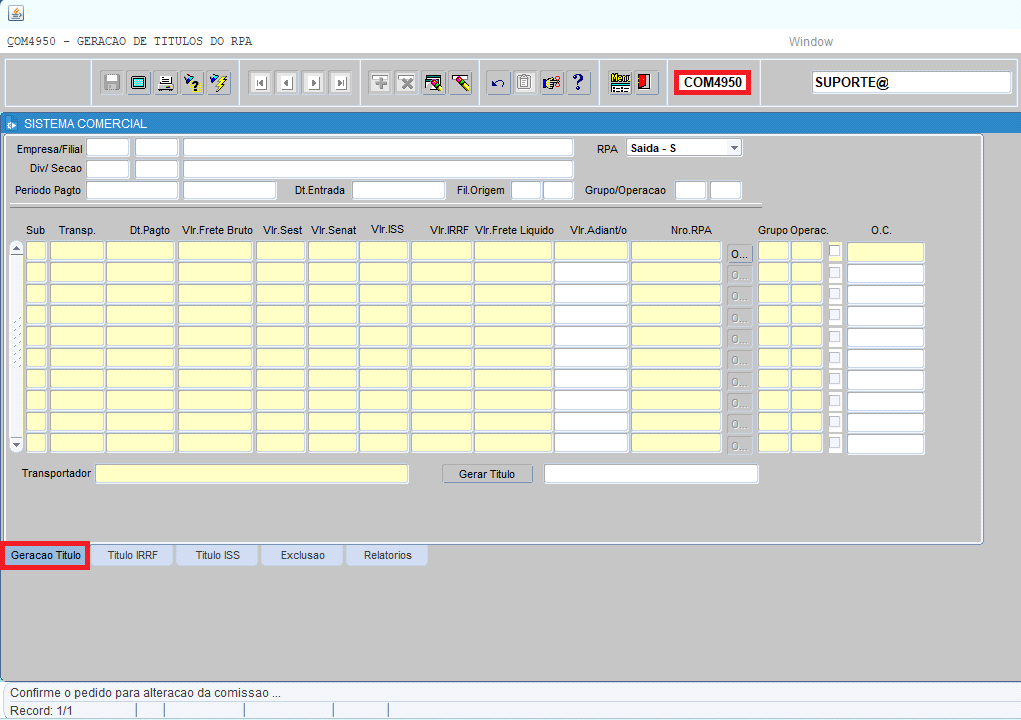
Task: Tick the checkbox in the last grid row
Action: pyautogui.click(x=835, y=443)
